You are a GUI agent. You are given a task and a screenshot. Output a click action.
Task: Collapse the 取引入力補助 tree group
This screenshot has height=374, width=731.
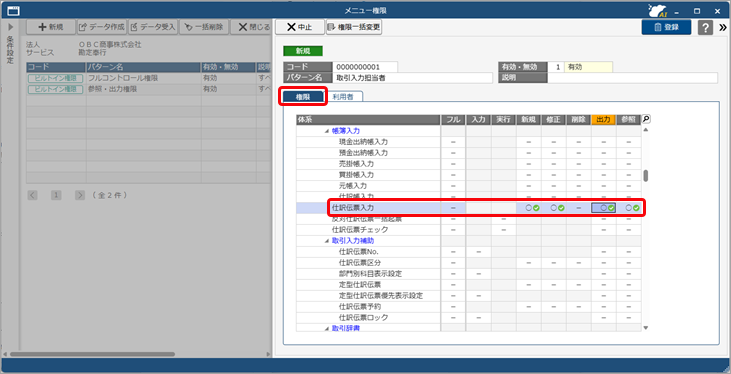(327, 241)
